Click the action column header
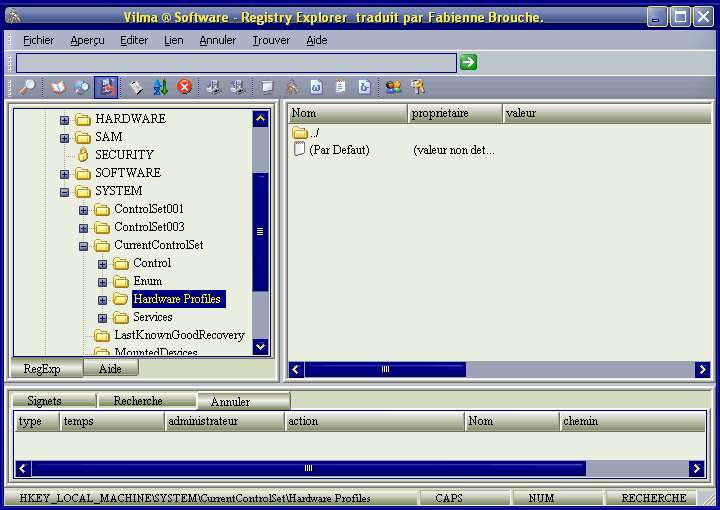The image size is (720, 510). coord(374,421)
